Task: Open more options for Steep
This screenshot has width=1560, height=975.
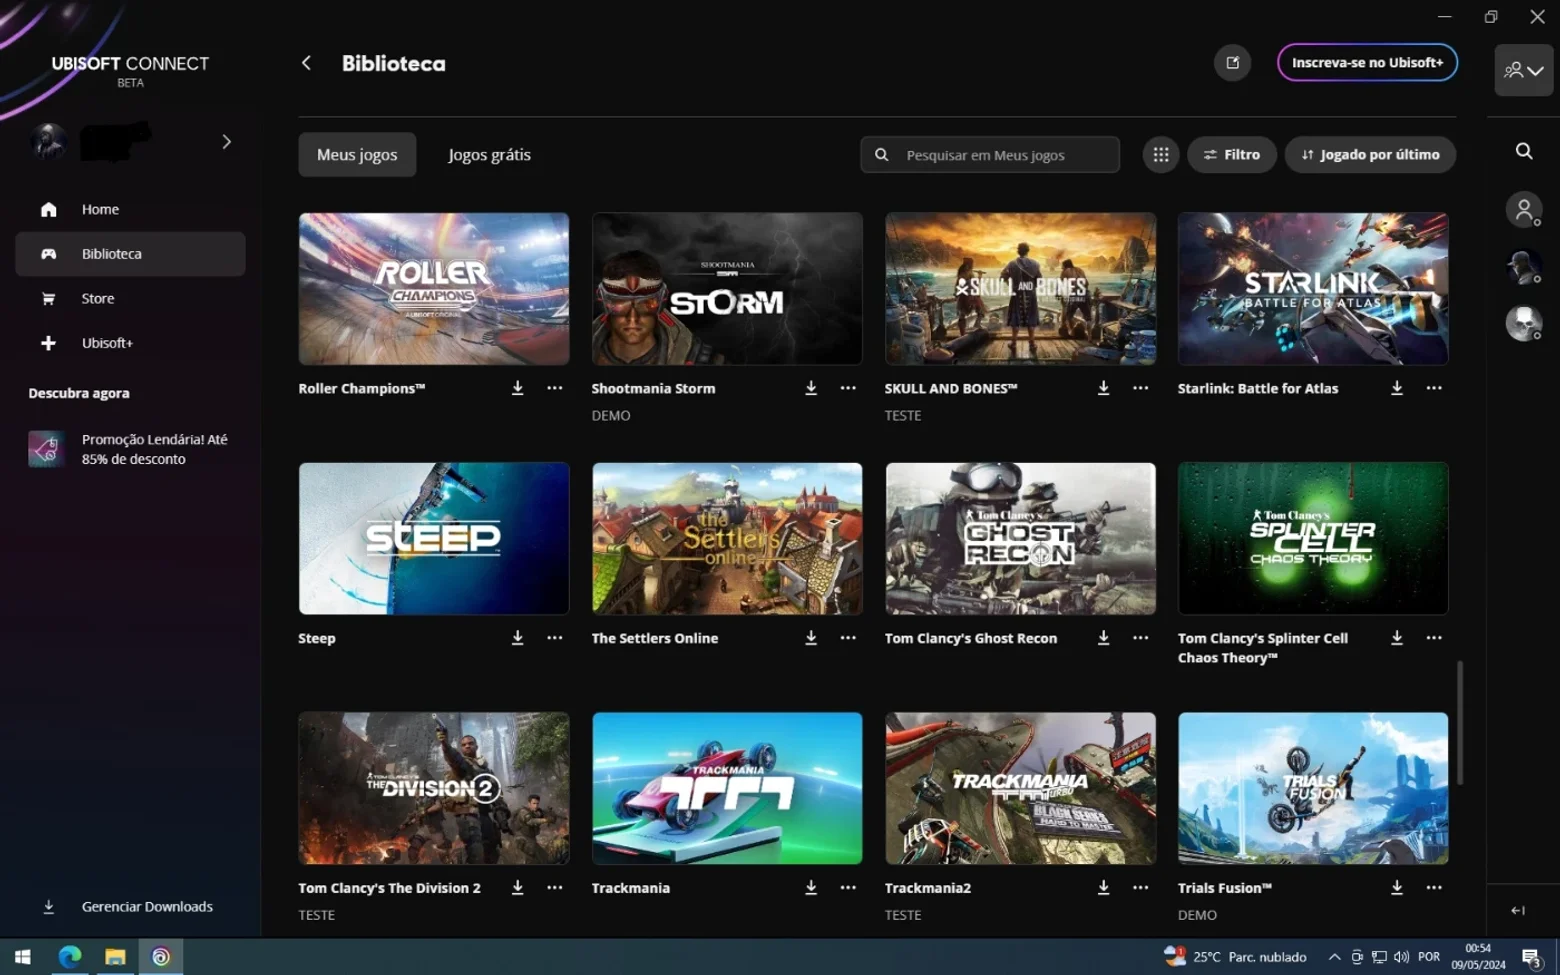Action: 555,638
